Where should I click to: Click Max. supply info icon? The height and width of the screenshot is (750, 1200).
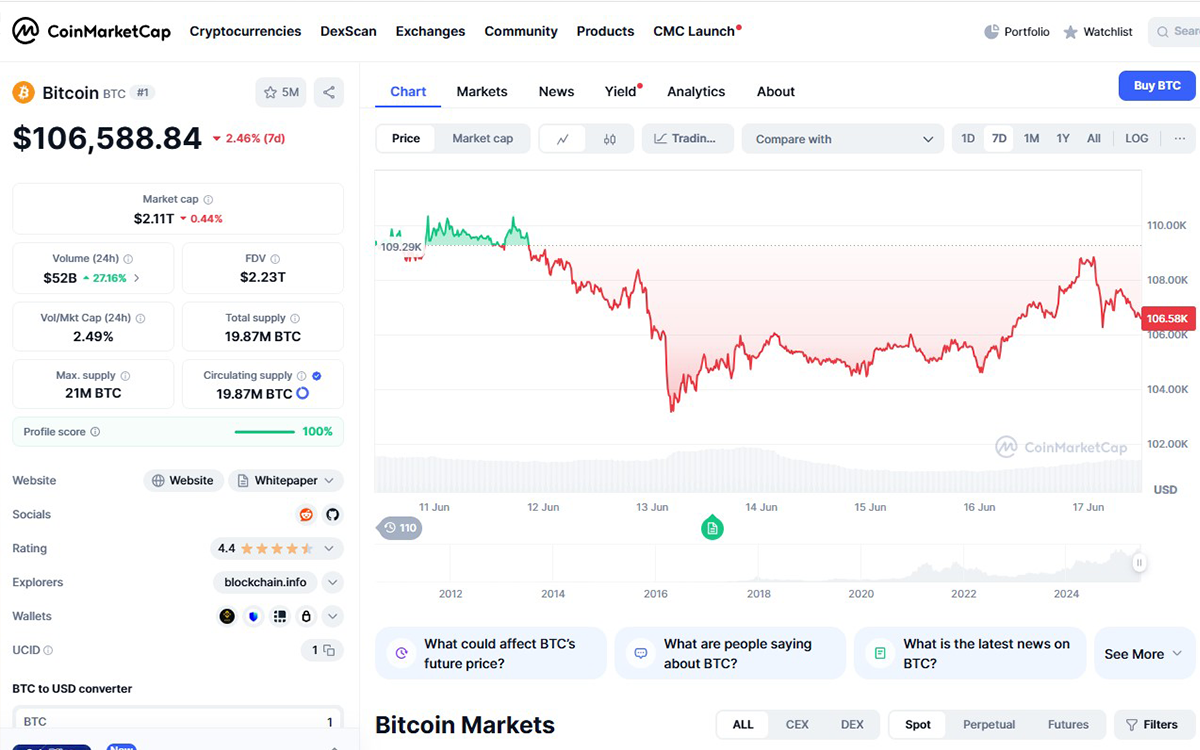click(x=125, y=376)
